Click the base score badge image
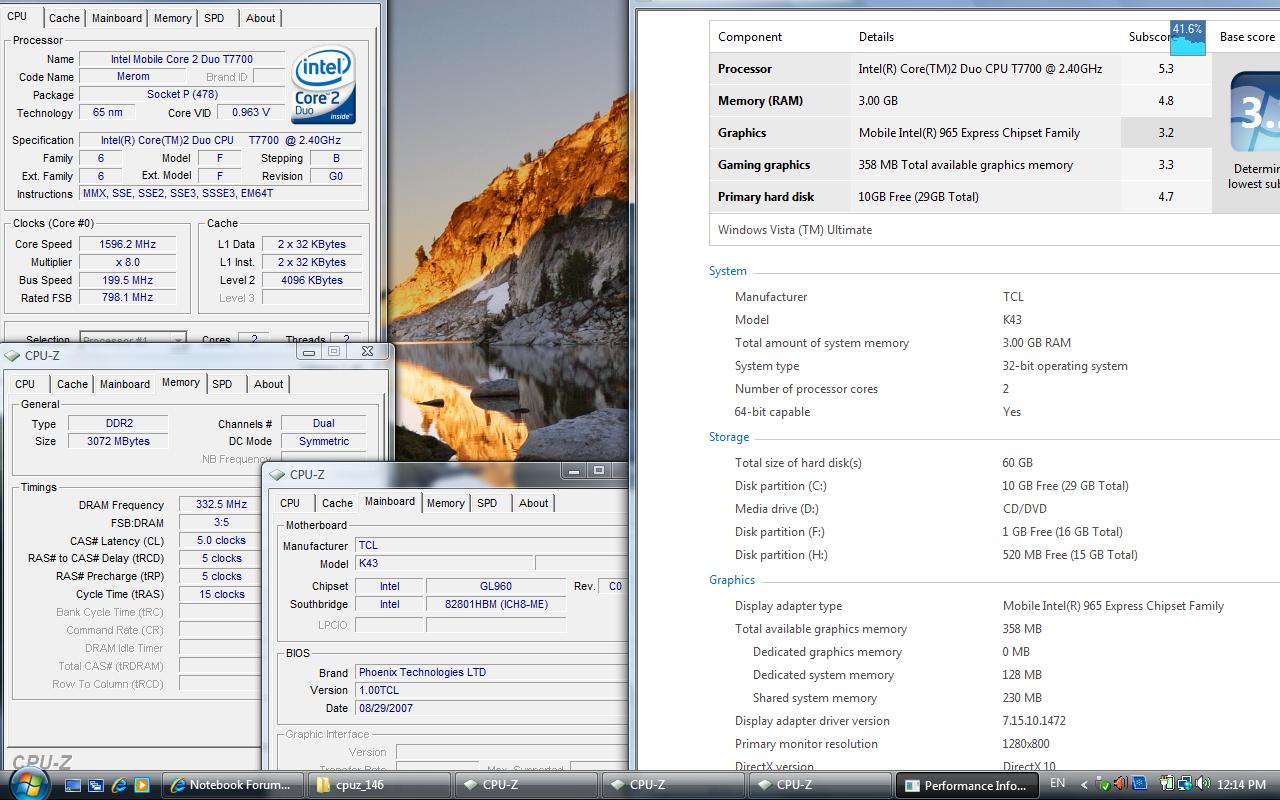This screenshot has height=800, width=1280. [x=1255, y=113]
